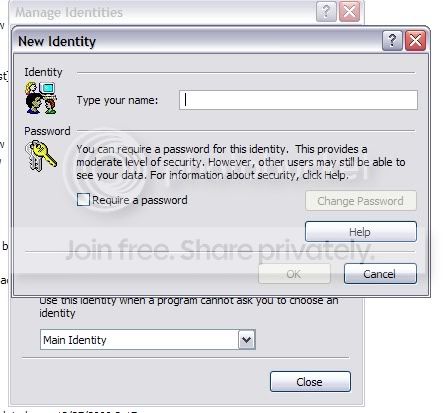This screenshot has width=447, height=413.
Task: Click the 'Require a password' label text
Action: [x=140, y=200]
